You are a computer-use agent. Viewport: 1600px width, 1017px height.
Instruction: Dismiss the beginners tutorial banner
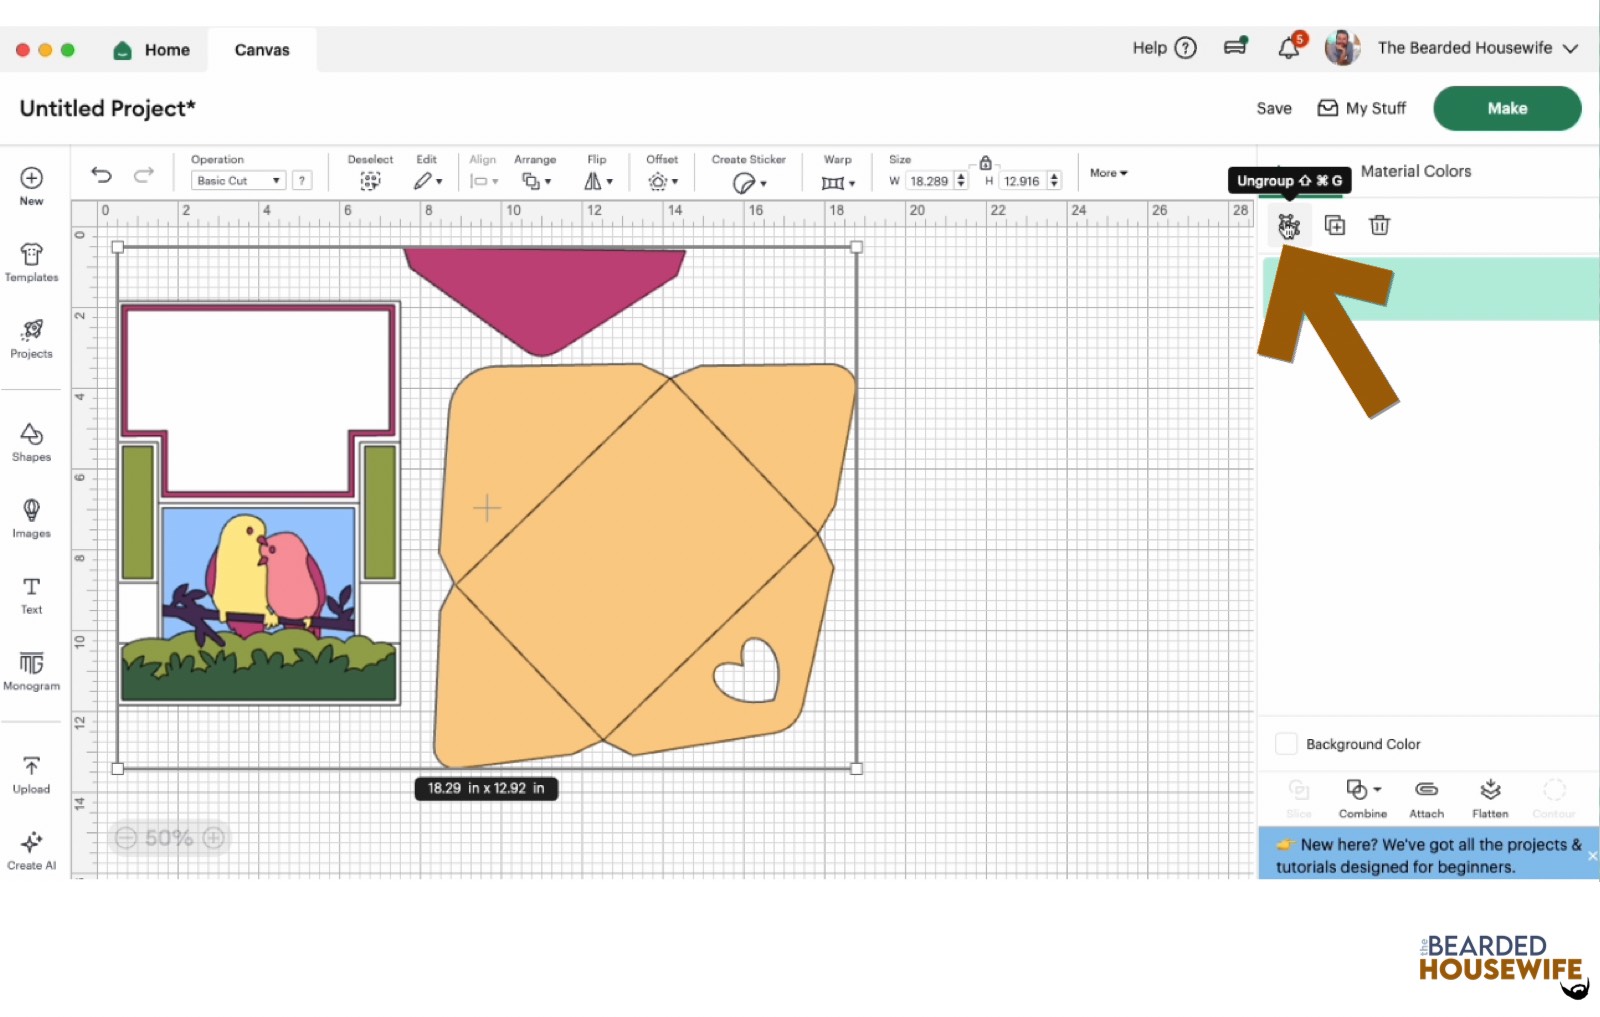click(1592, 855)
